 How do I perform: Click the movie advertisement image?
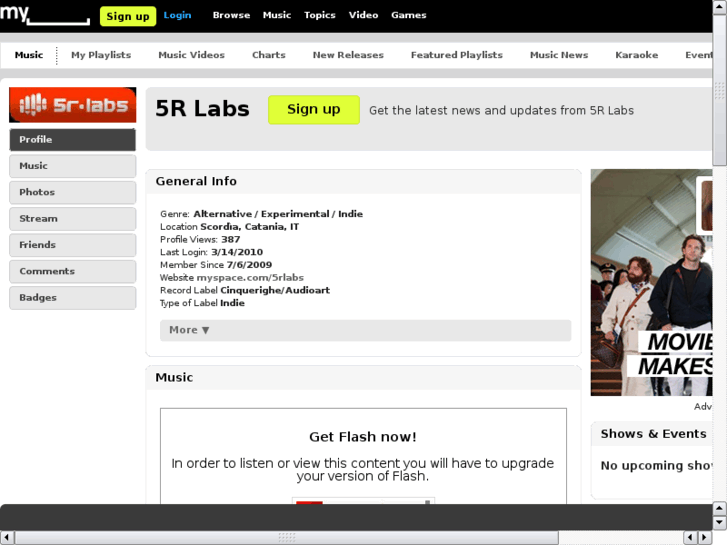coord(651,282)
